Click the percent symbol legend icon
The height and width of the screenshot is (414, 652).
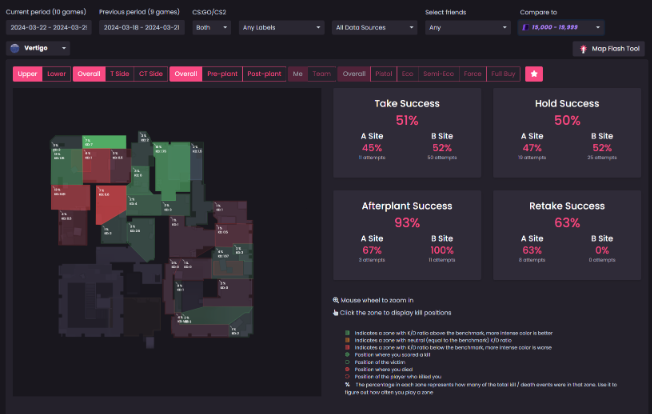point(347,384)
